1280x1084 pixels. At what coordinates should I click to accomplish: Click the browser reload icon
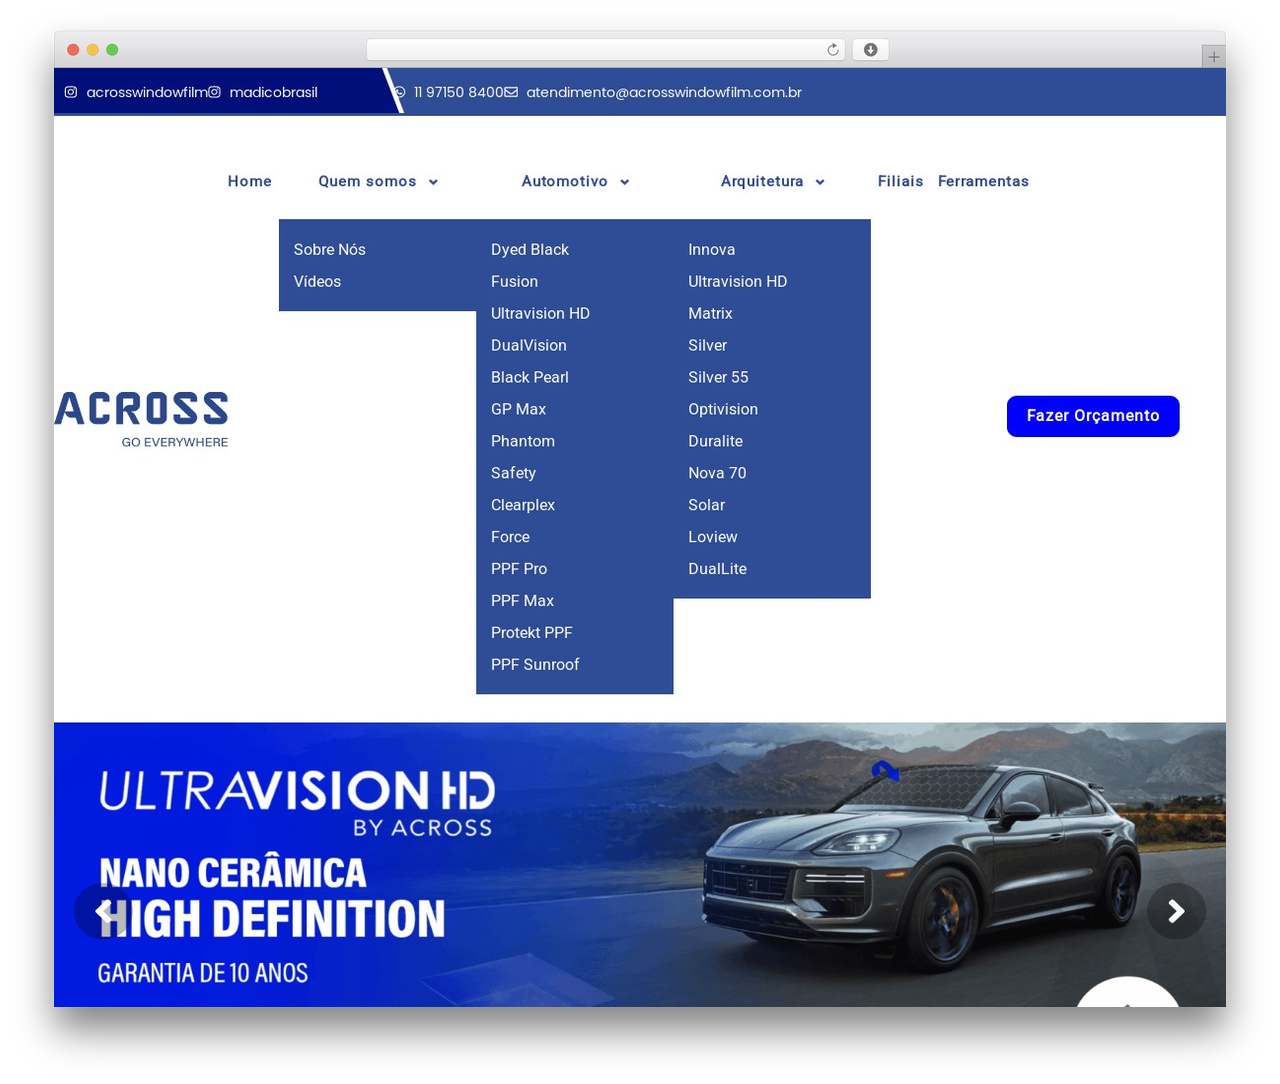coord(833,50)
